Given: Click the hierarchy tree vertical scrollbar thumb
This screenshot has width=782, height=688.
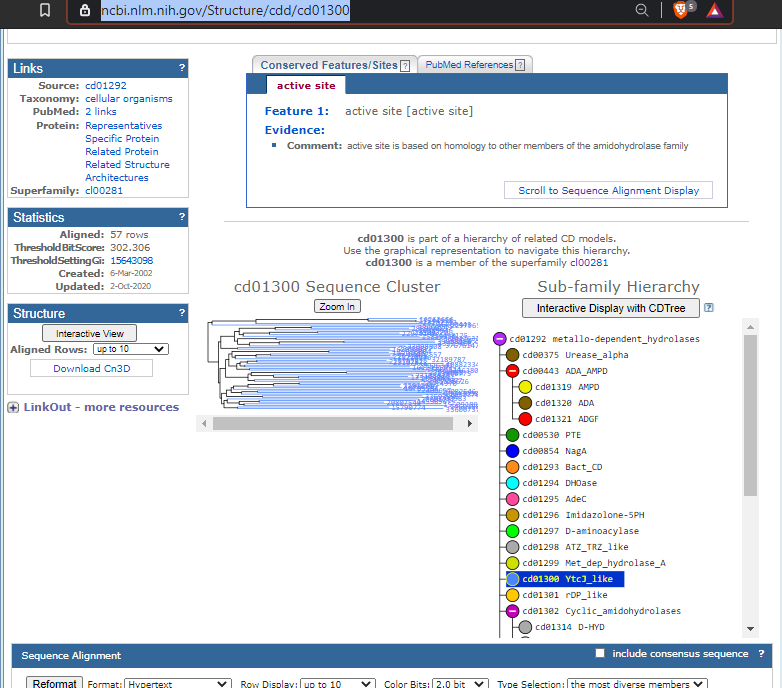Looking at the screenshot, I should pos(750,415).
